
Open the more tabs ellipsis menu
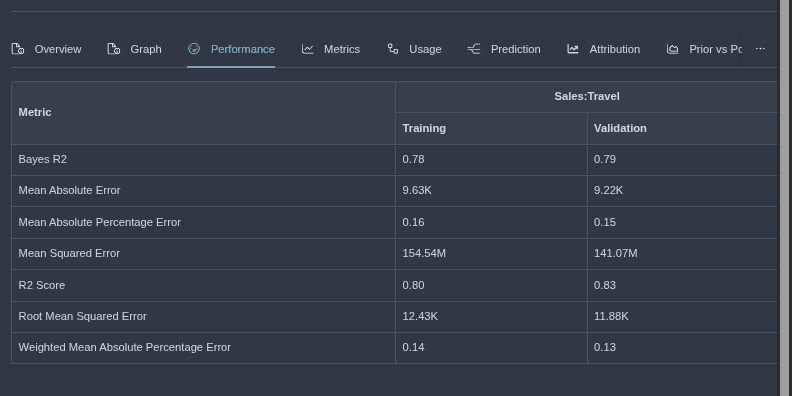pos(760,48)
